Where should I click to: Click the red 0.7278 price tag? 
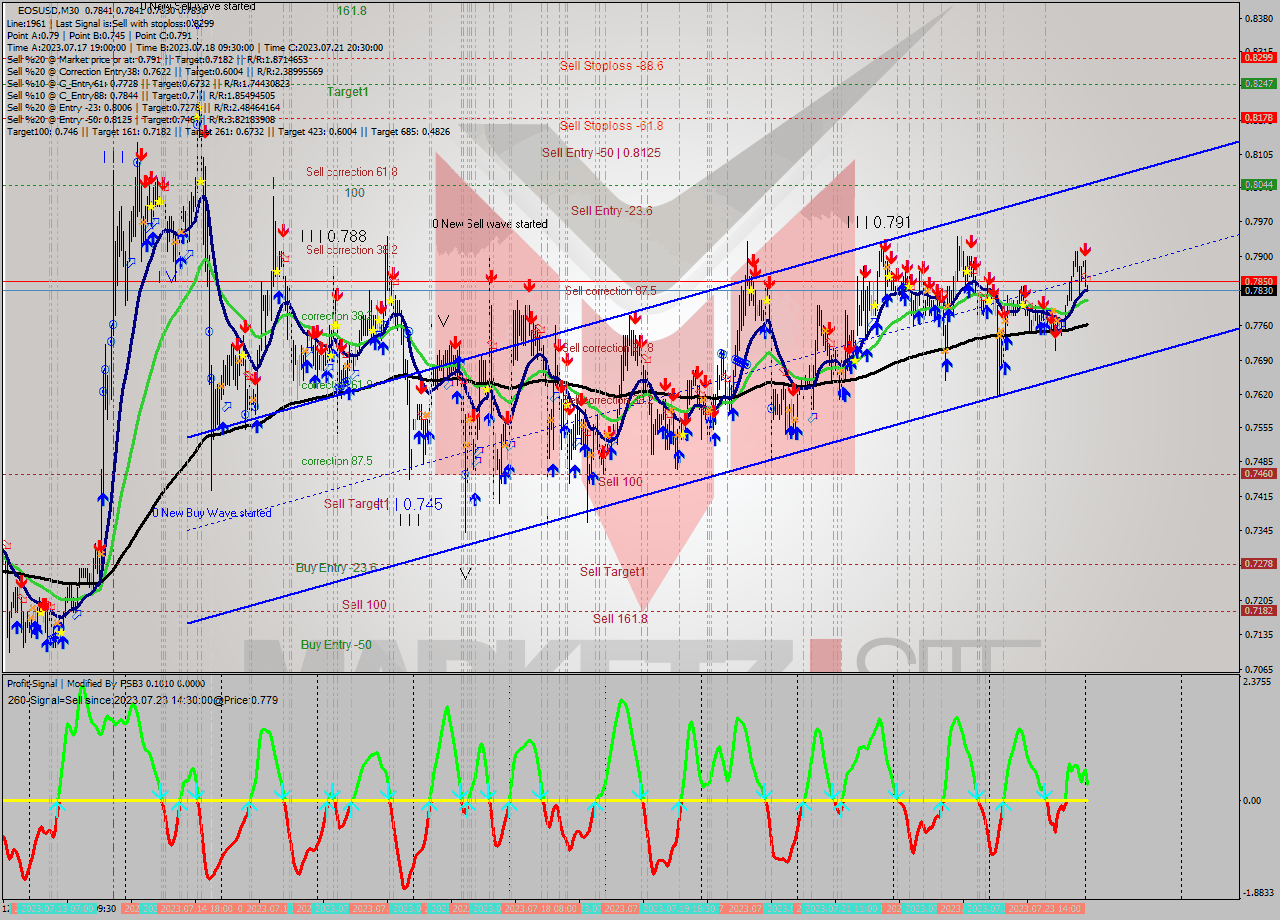click(1258, 564)
